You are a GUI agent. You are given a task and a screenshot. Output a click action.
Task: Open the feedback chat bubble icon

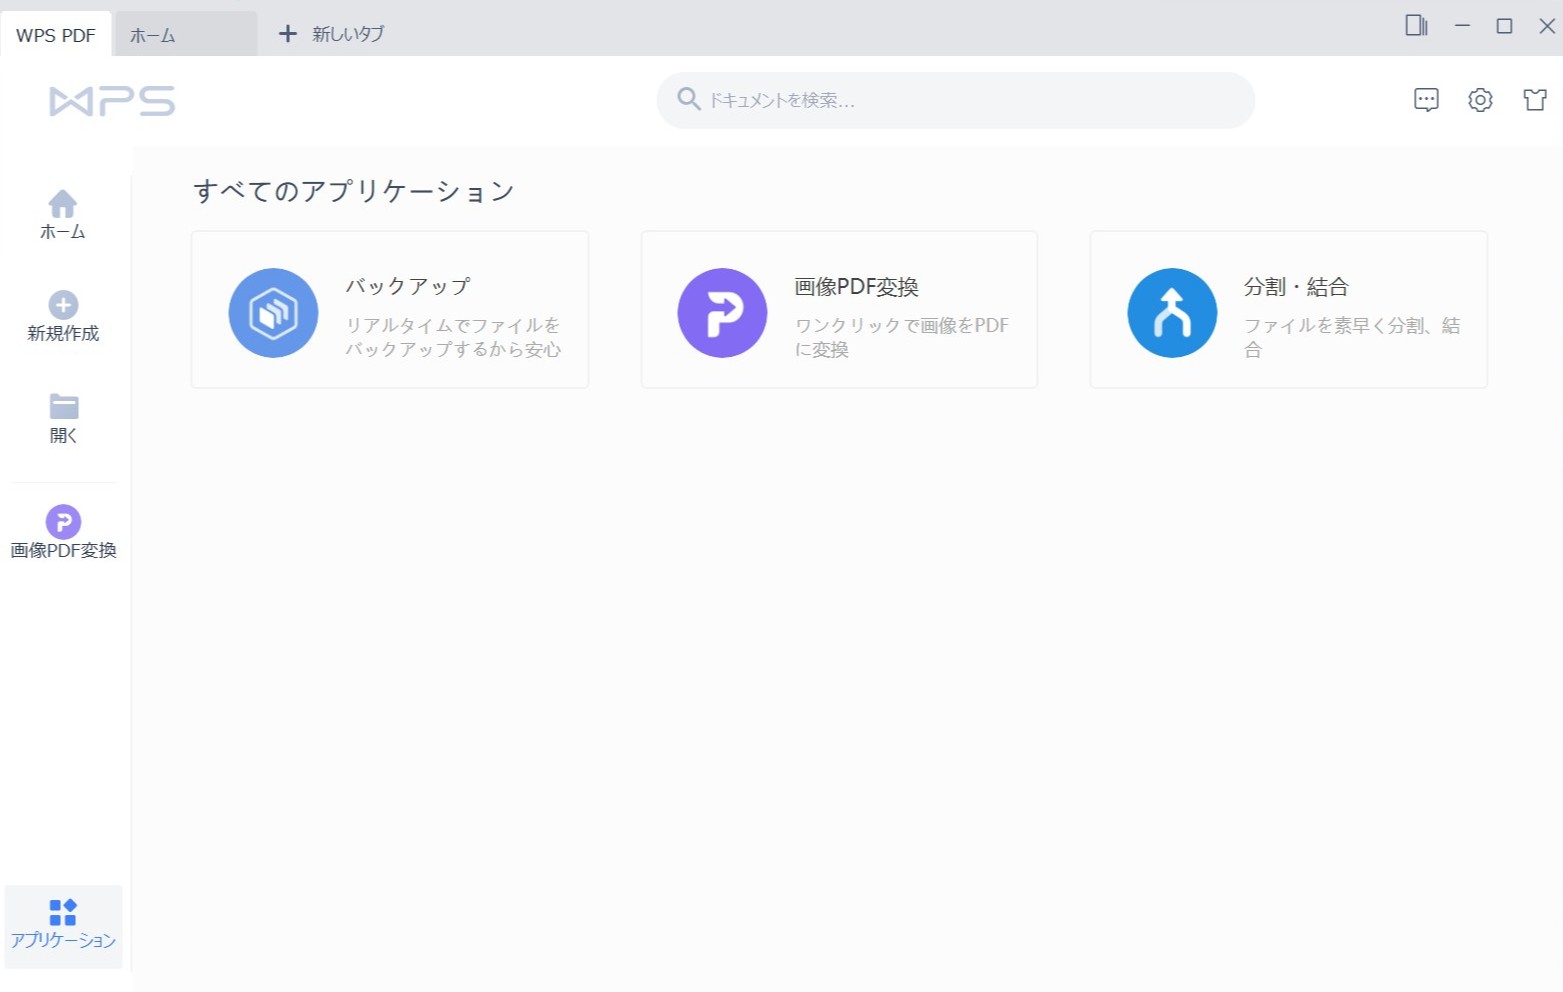(x=1426, y=100)
